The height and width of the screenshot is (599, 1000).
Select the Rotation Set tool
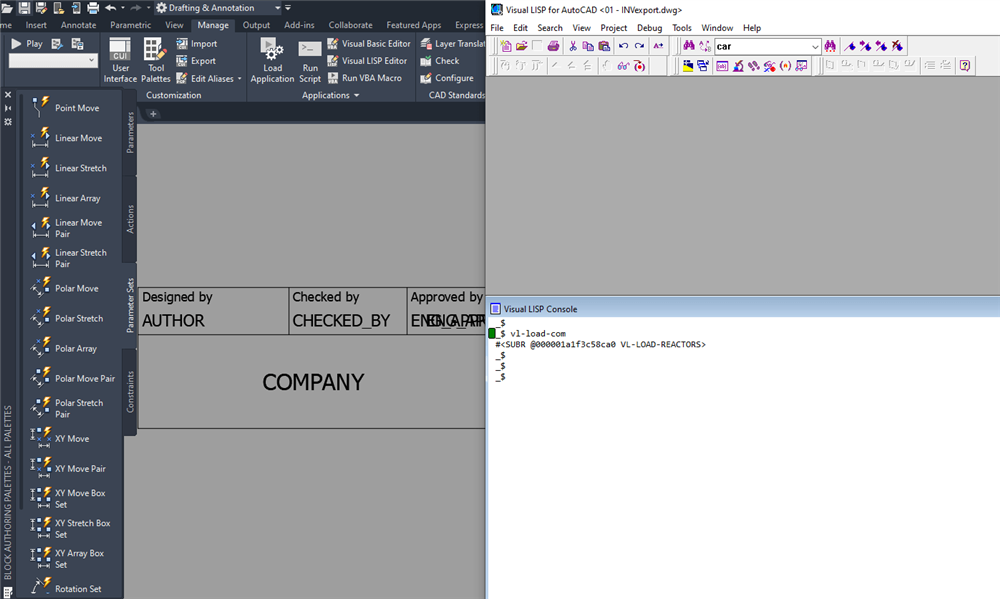[66, 588]
